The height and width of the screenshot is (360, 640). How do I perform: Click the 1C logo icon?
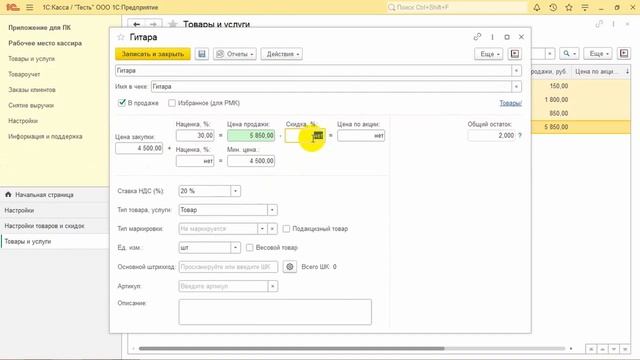(13, 7)
